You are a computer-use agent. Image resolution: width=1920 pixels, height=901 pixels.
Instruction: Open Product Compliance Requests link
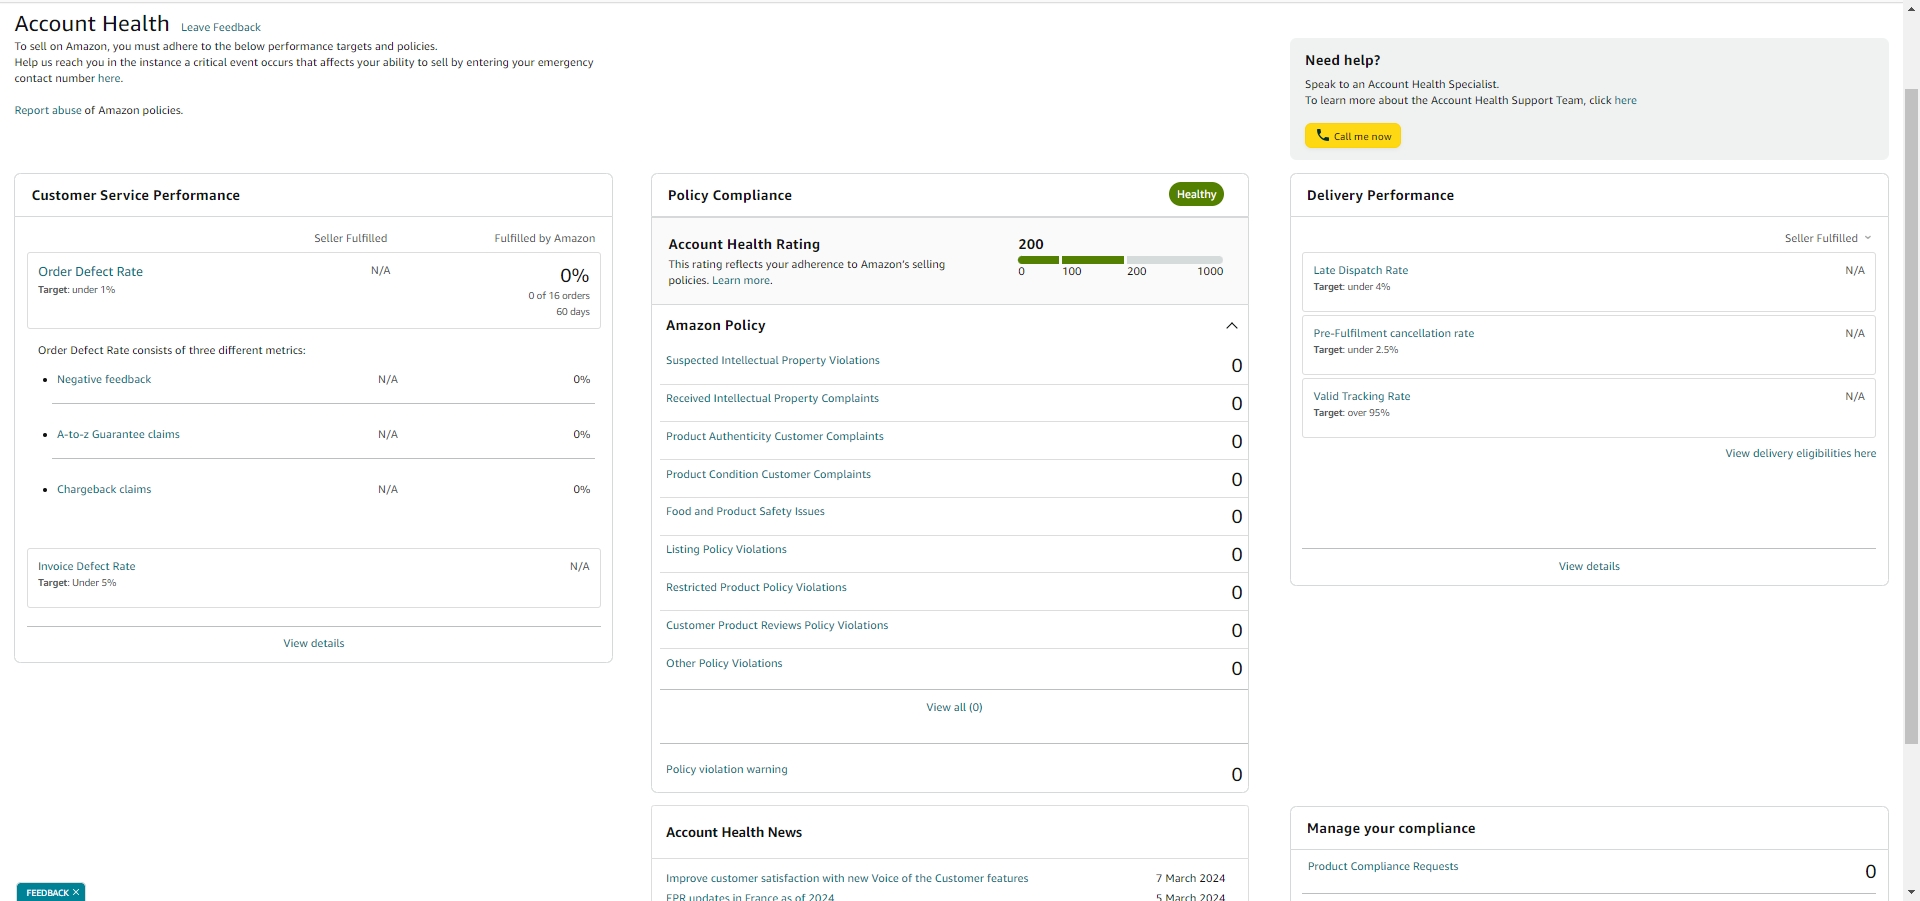click(1382, 866)
